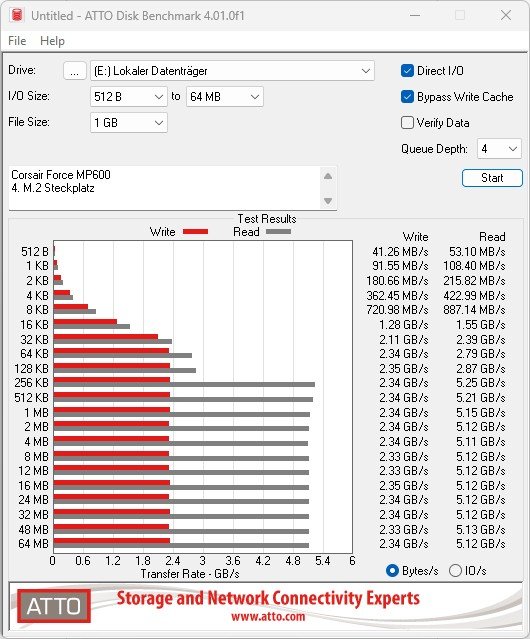This screenshot has height=639, width=530.
Task: Select the Bytes/s radio button
Action: point(392,571)
